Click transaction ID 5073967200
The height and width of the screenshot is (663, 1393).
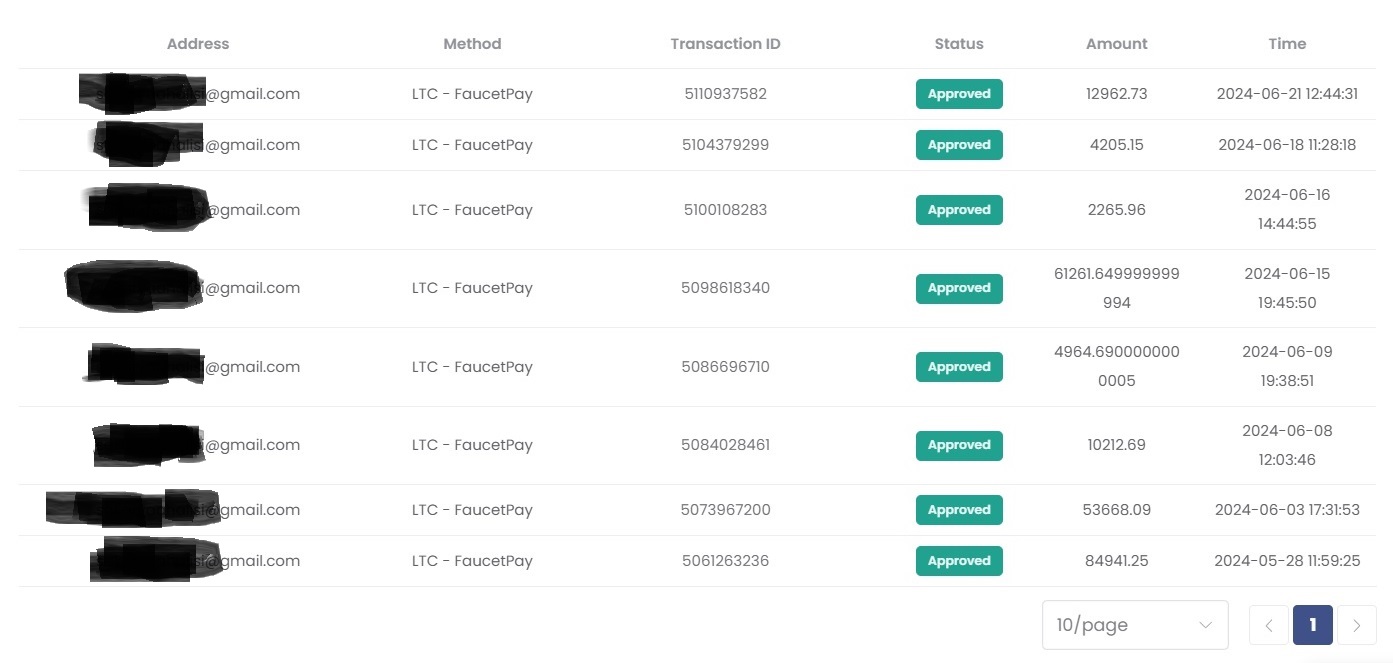[x=725, y=510]
